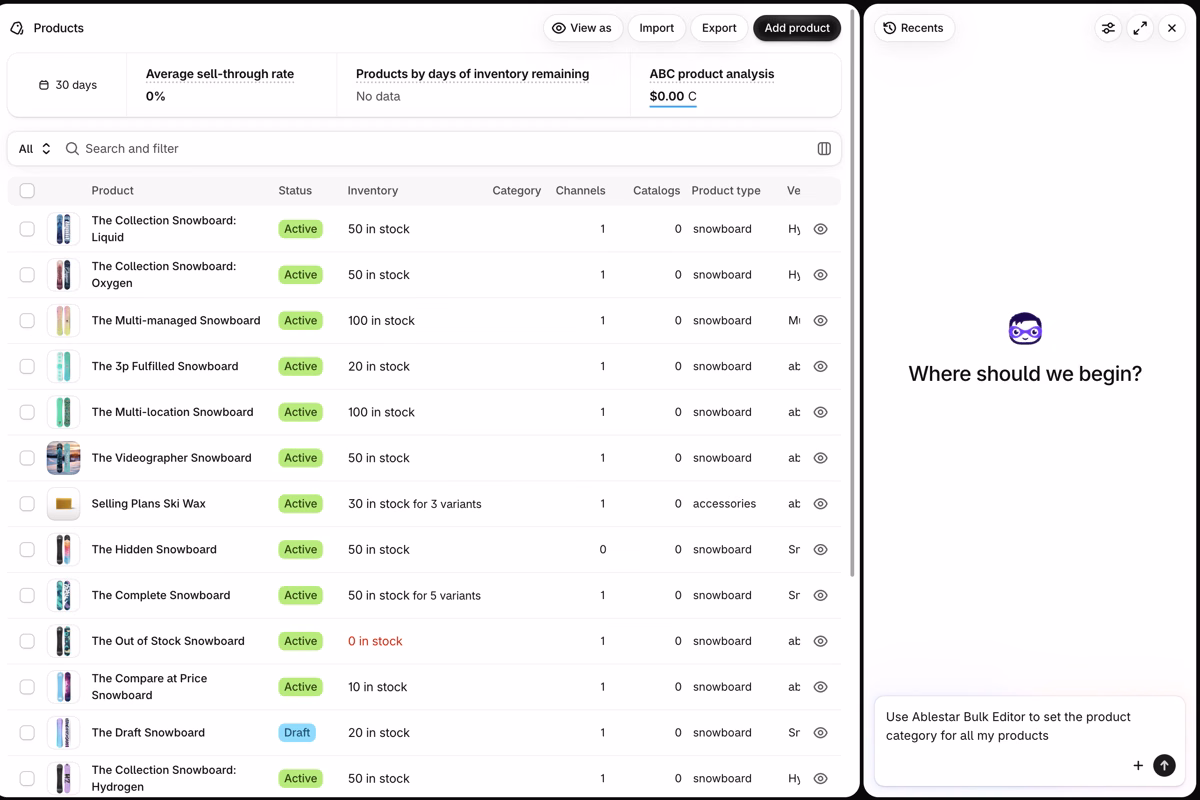
Task: Open ABC product analysis metric
Action: pos(712,74)
